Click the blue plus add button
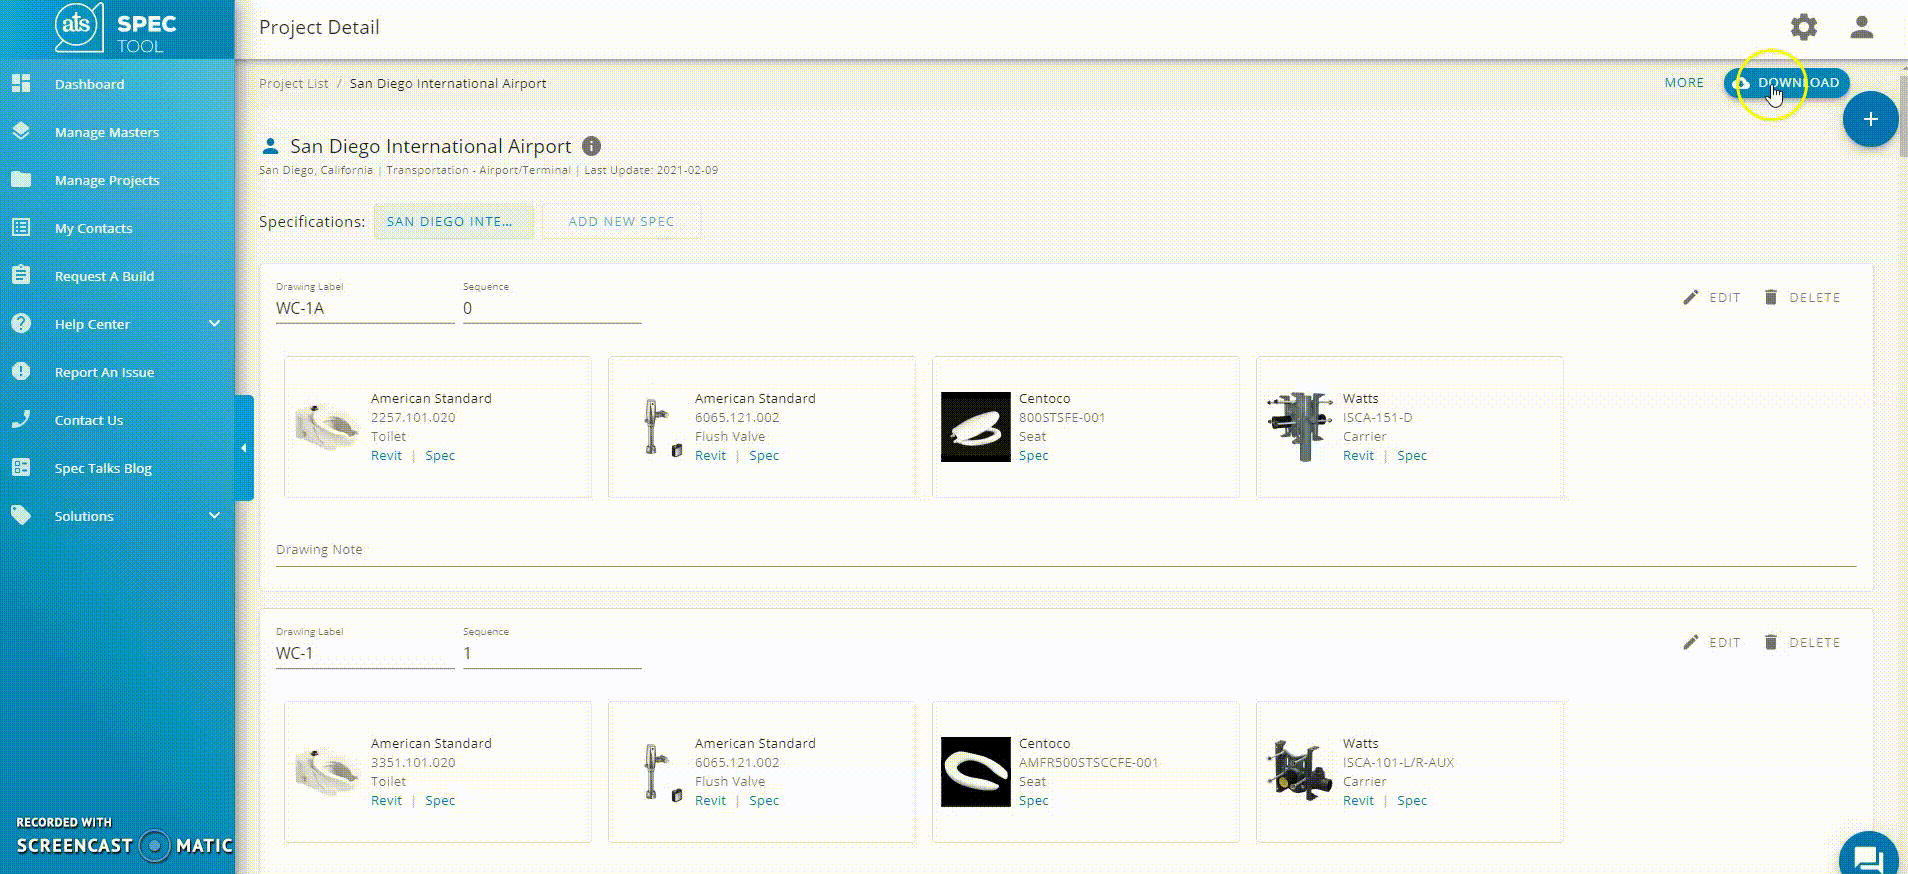The image size is (1908, 874). [x=1870, y=119]
